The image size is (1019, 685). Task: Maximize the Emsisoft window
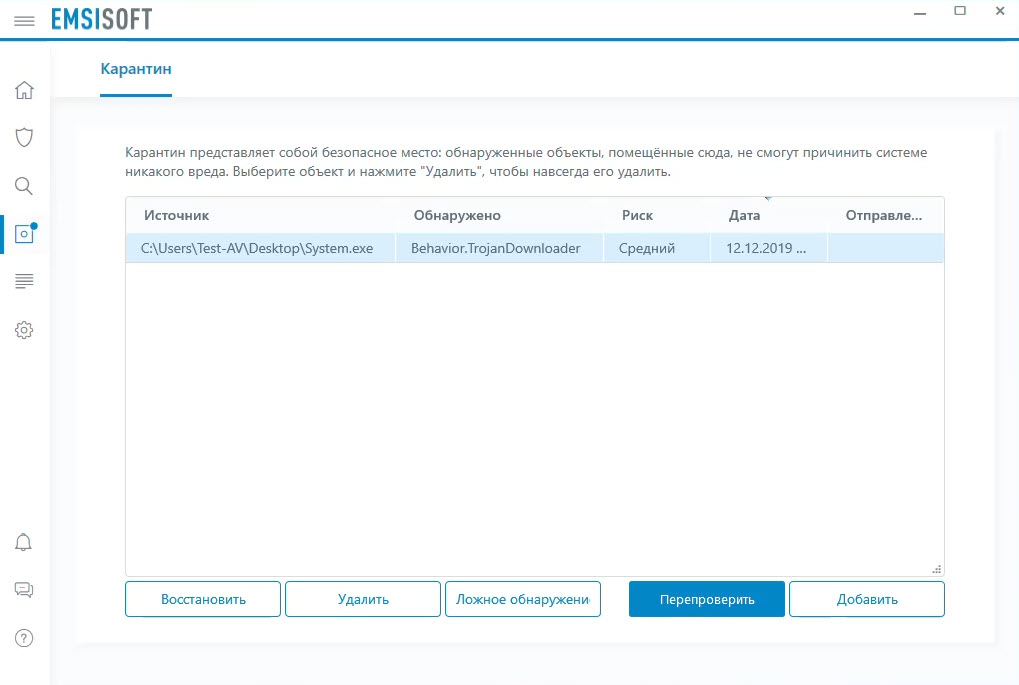(x=960, y=10)
